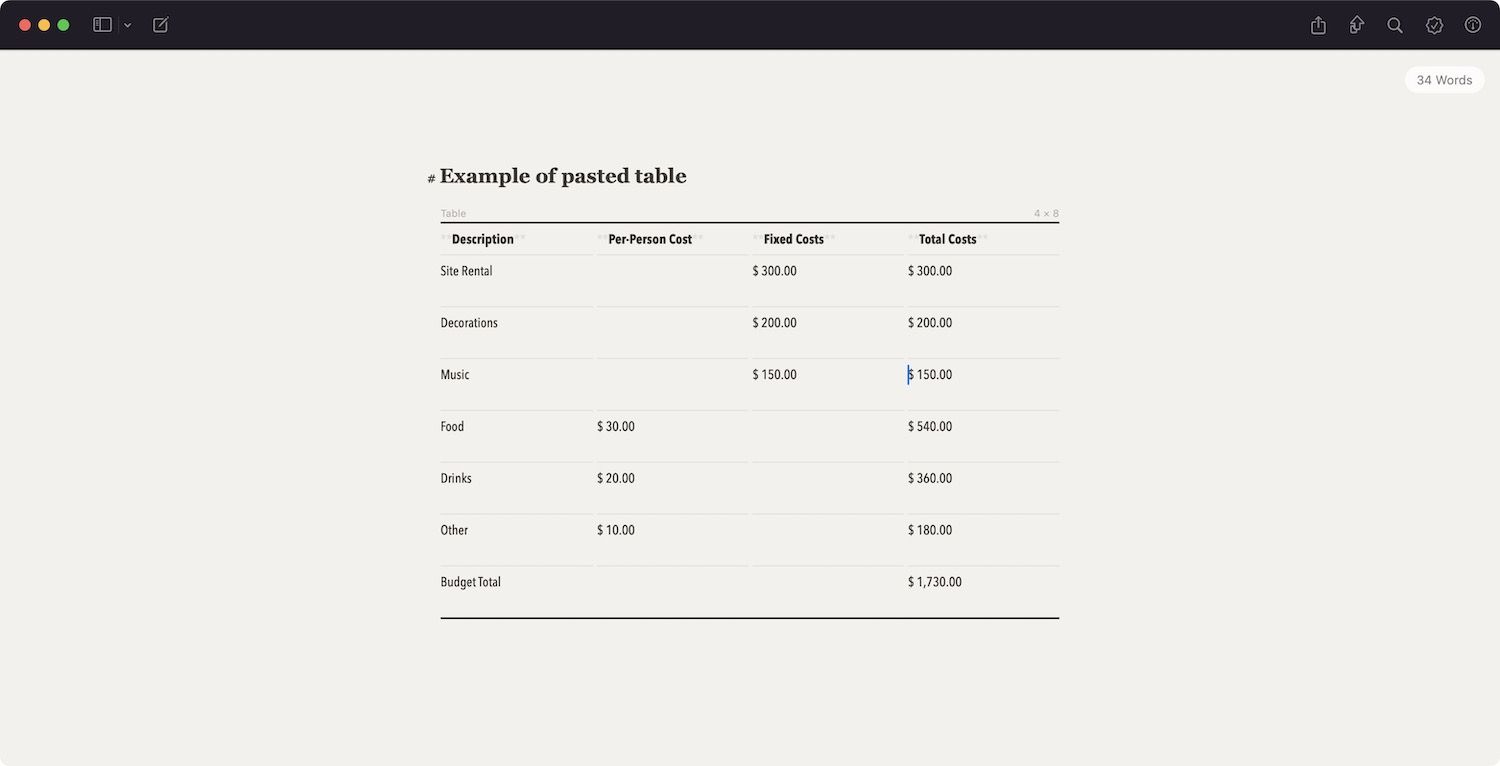Click the 'Budget Total' cell
1500x766 pixels.
coord(471,582)
